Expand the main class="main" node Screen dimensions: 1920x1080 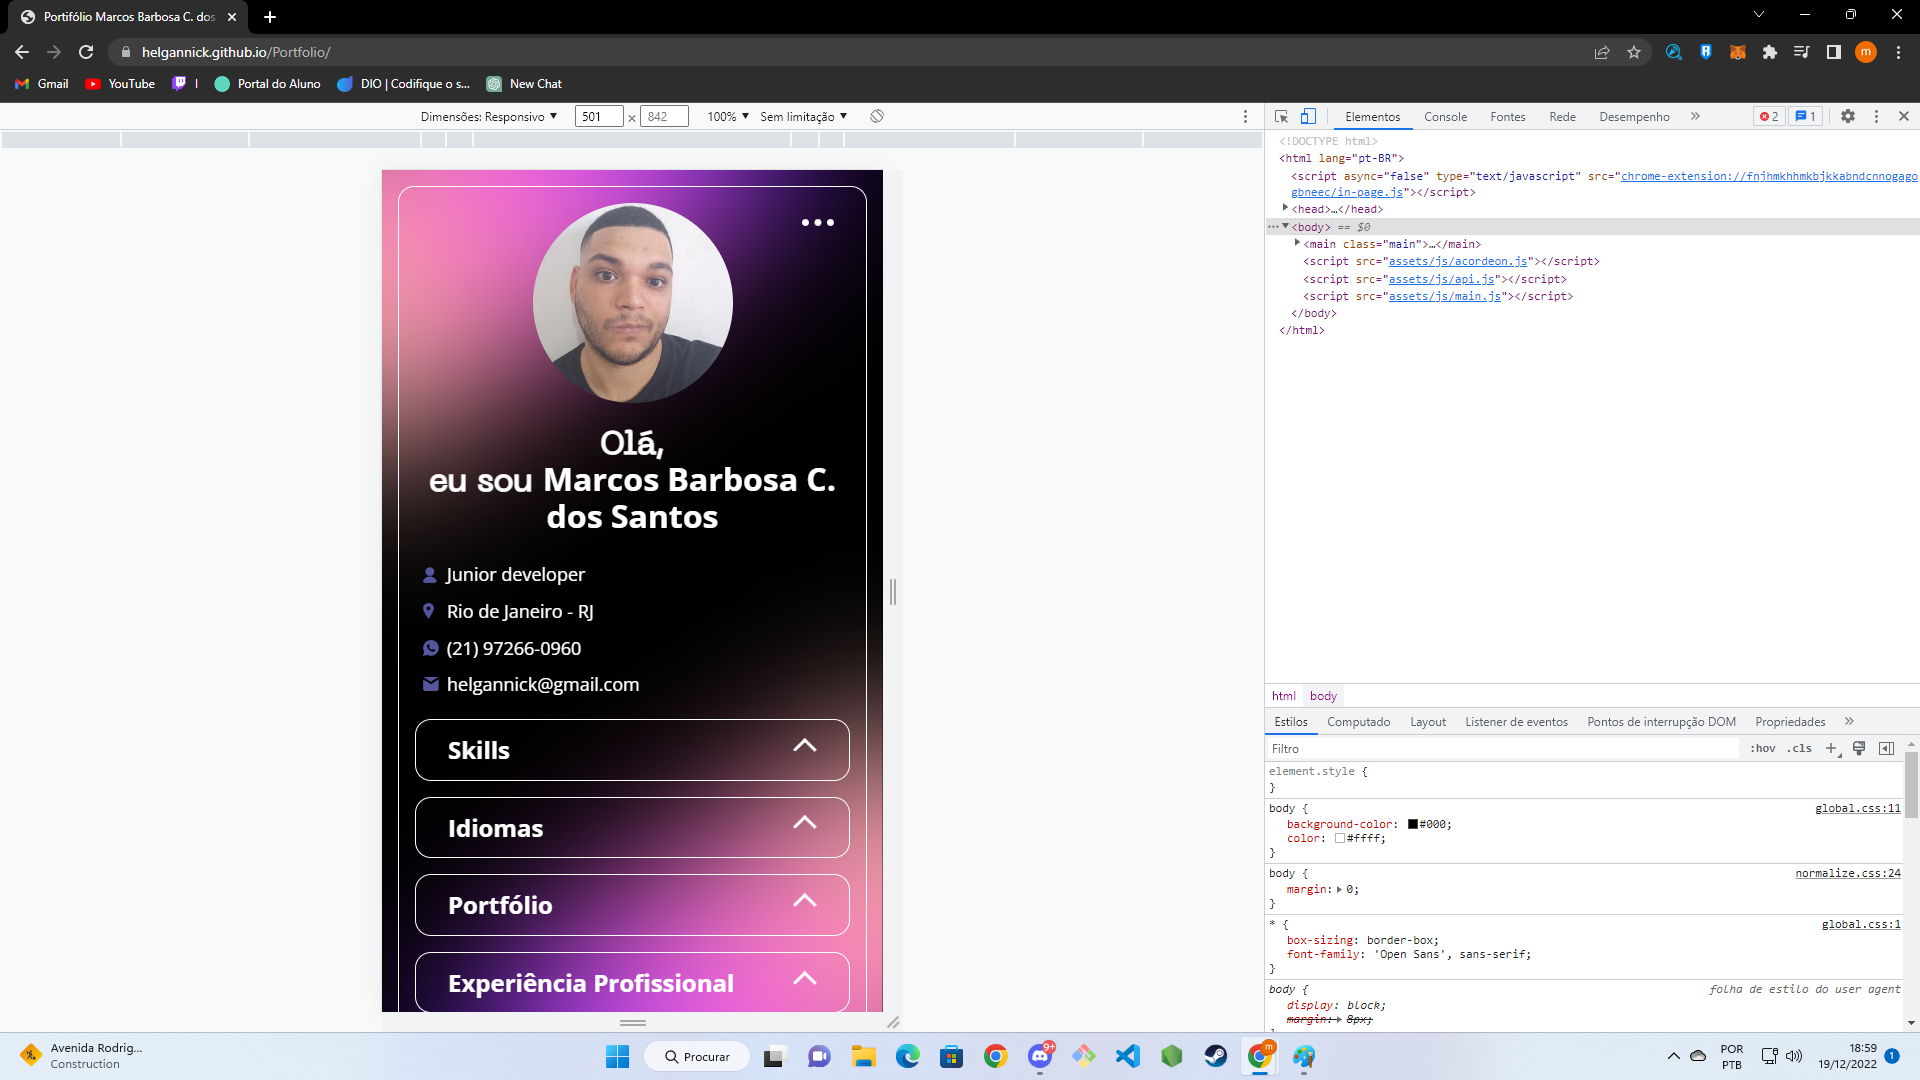click(x=1297, y=243)
